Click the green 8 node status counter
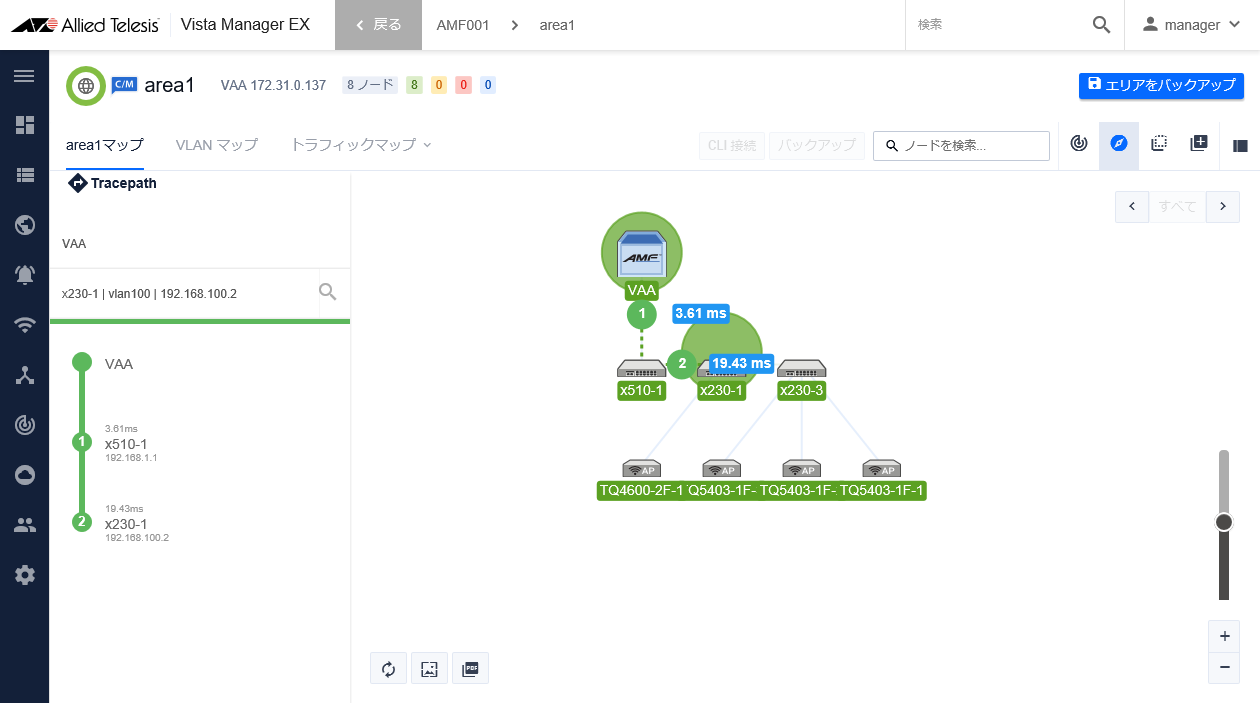Image resolution: width=1260 pixels, height=703 pixels. pyautogui.click(x=414, y=85)
